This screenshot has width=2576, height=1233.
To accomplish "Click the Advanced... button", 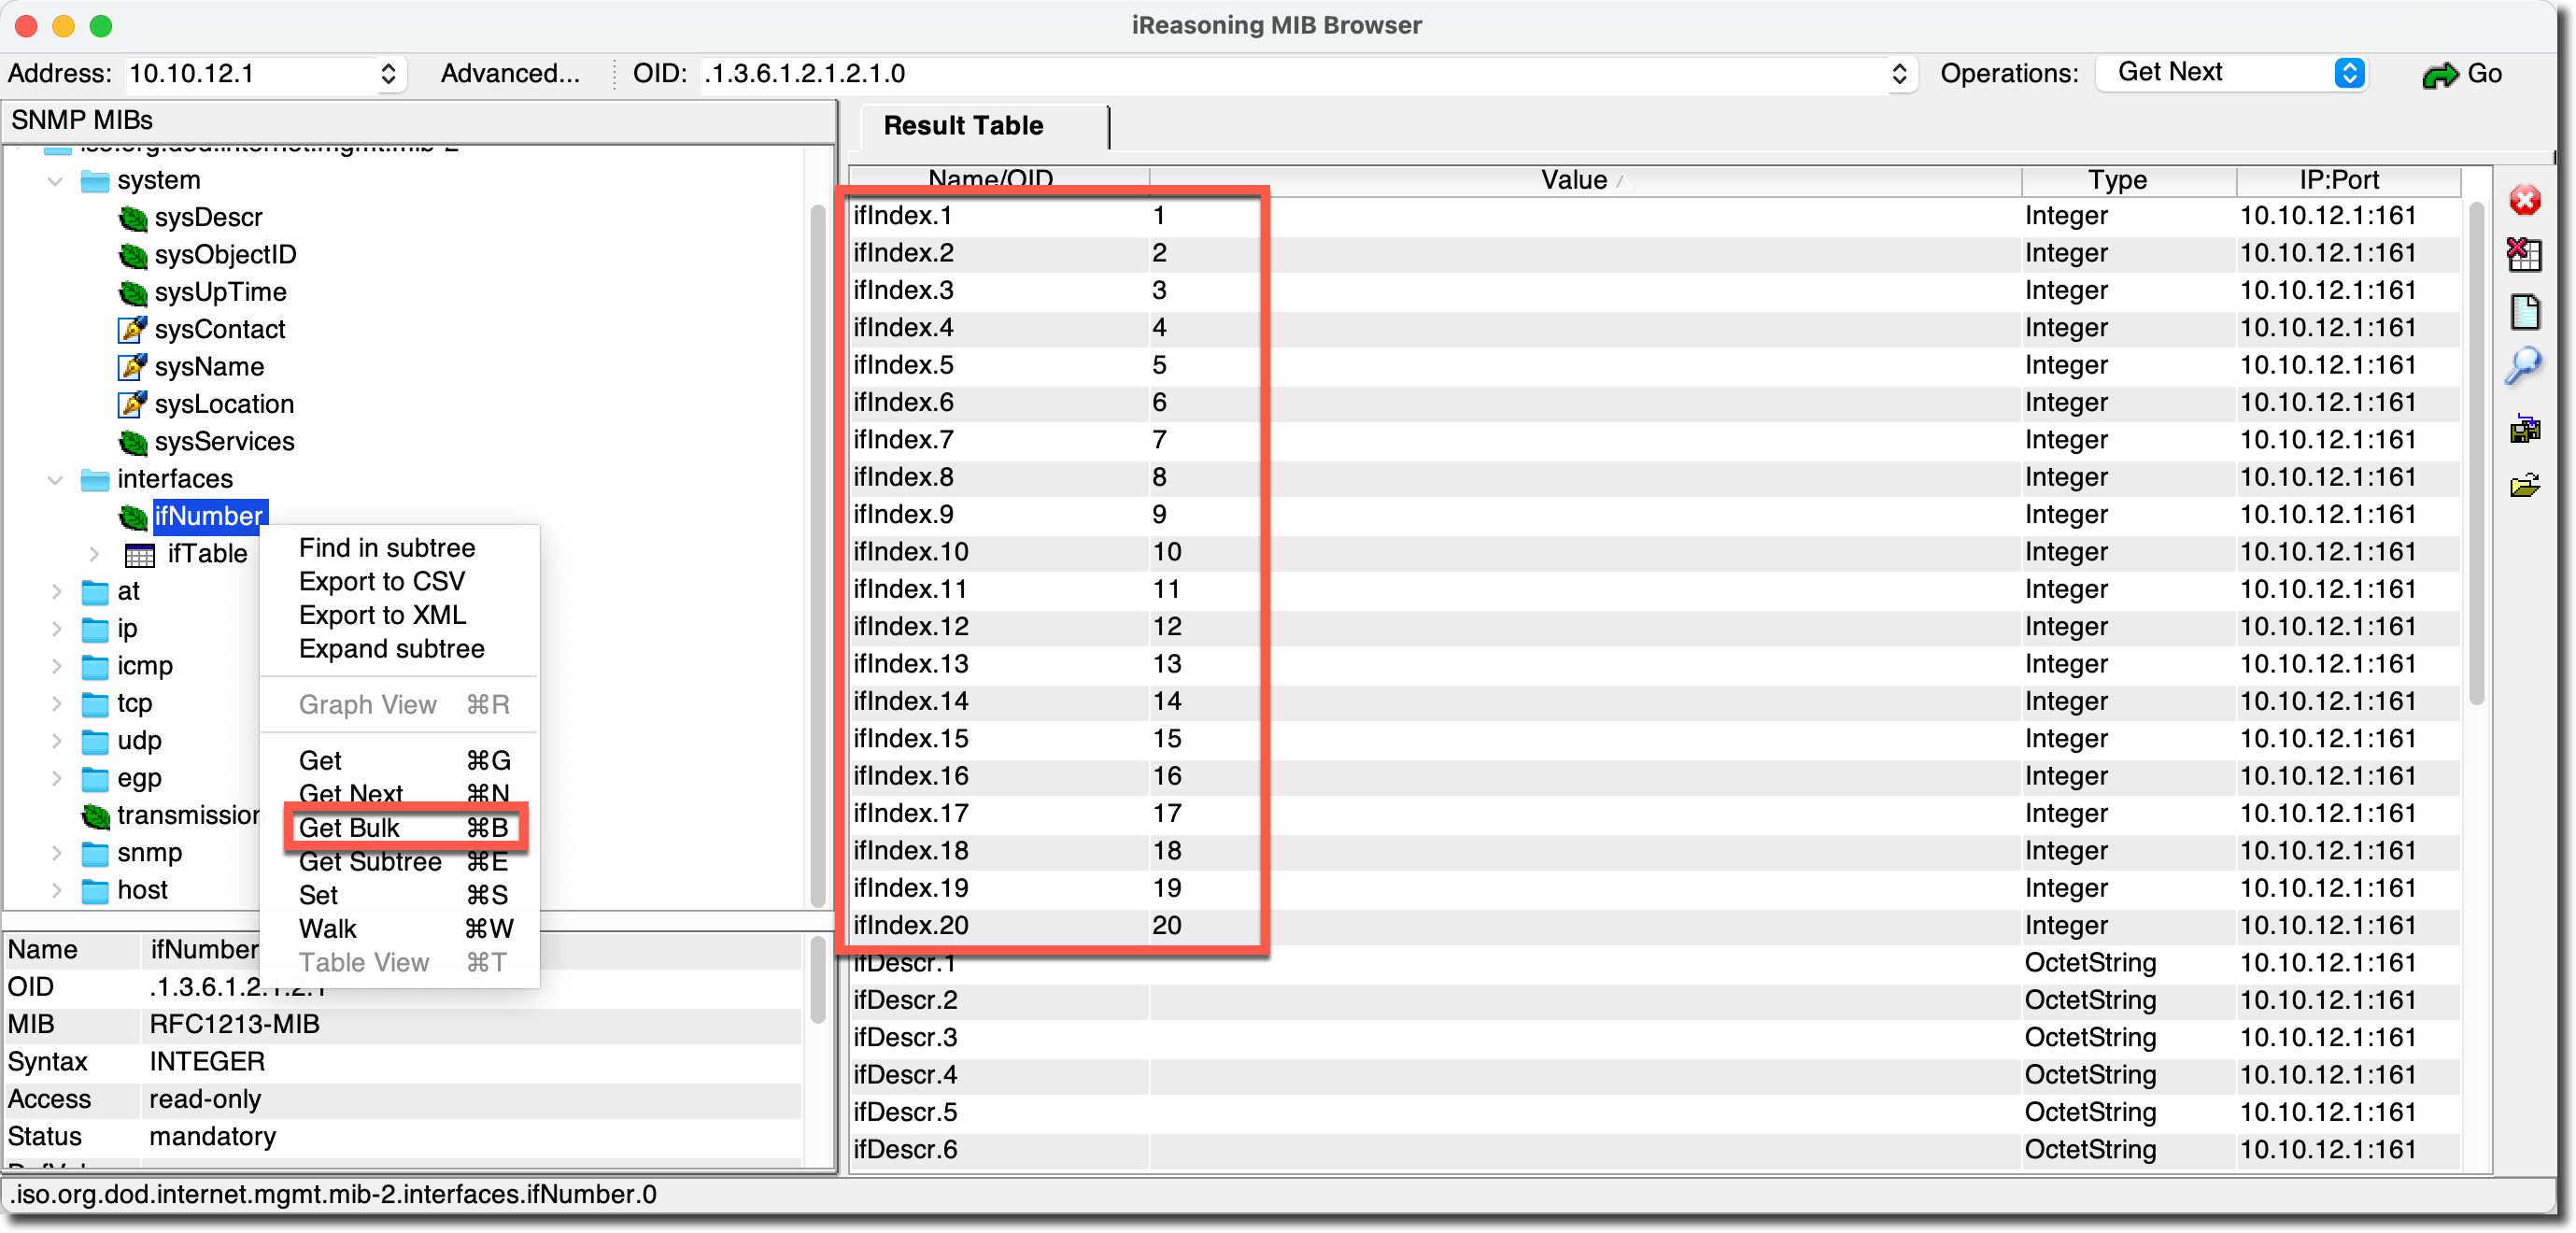I will click(510, 74).
